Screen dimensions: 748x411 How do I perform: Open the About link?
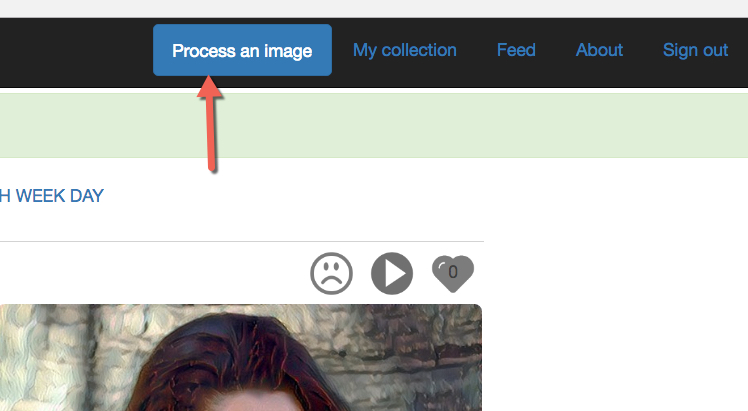click(599, 50)
